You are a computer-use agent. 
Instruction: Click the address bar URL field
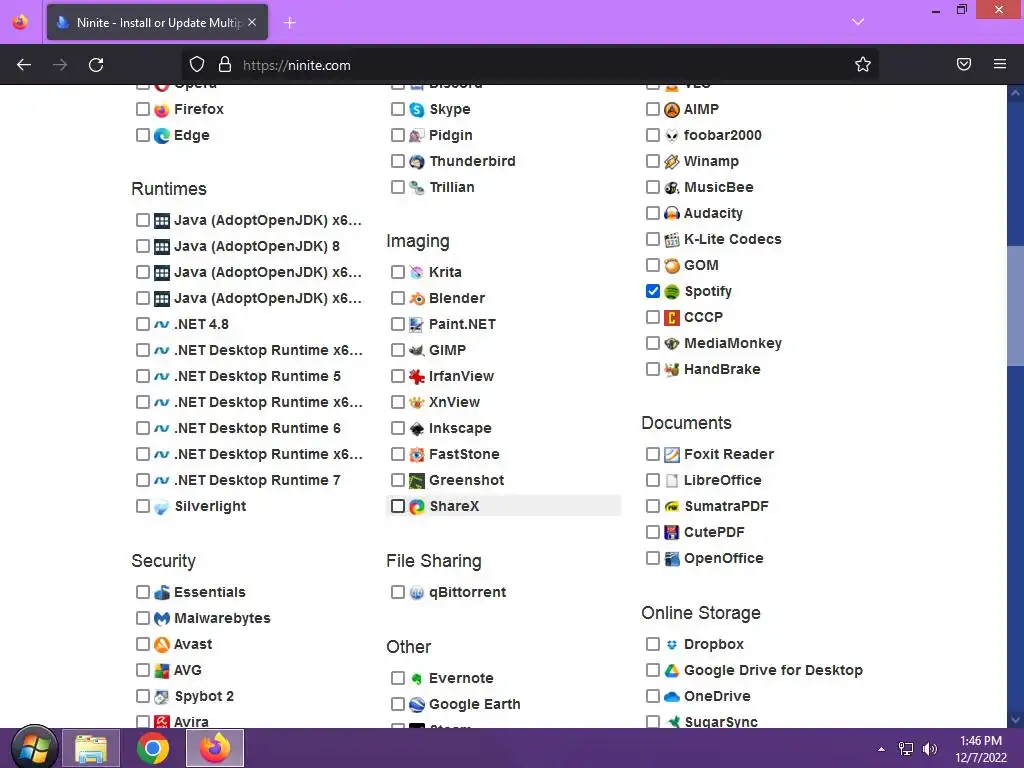[x=529, y=65]
